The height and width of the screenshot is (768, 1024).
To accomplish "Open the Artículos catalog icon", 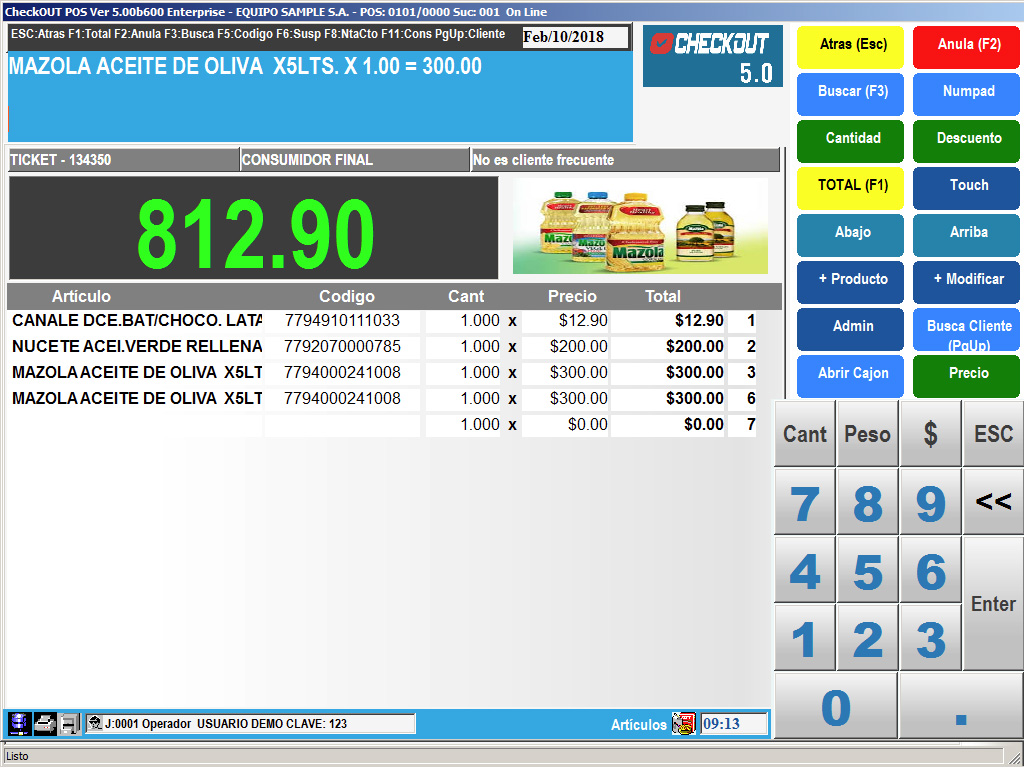I will [x=683, y=724].
